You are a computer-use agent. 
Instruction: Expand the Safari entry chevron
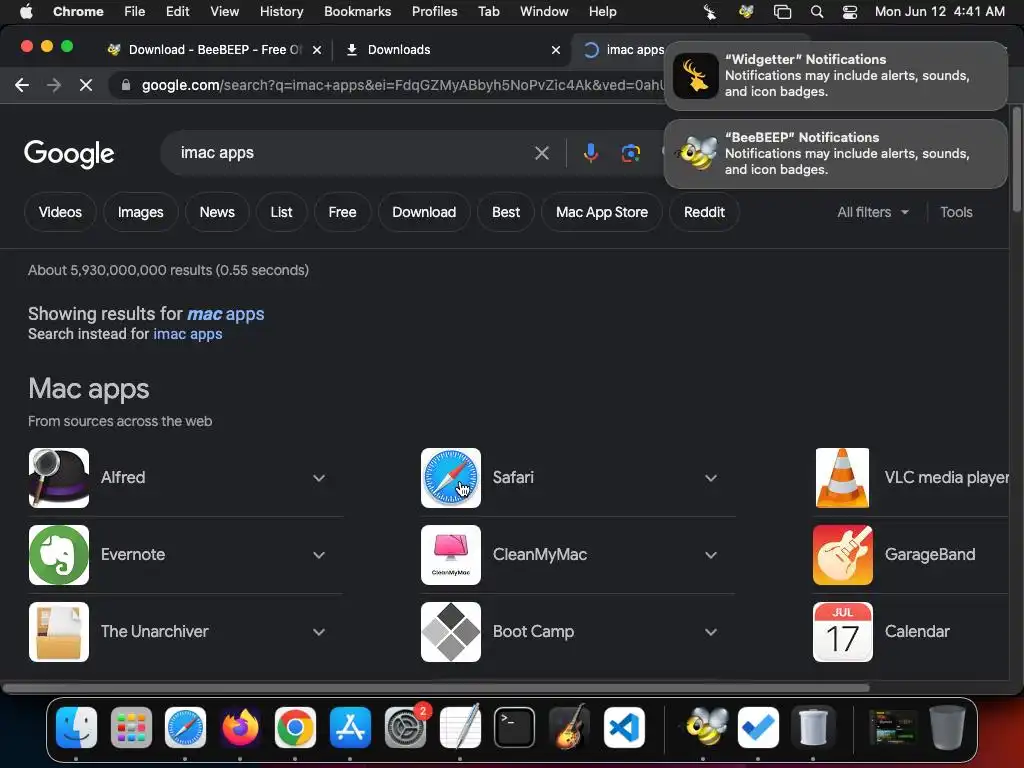(x=711, y=478)
